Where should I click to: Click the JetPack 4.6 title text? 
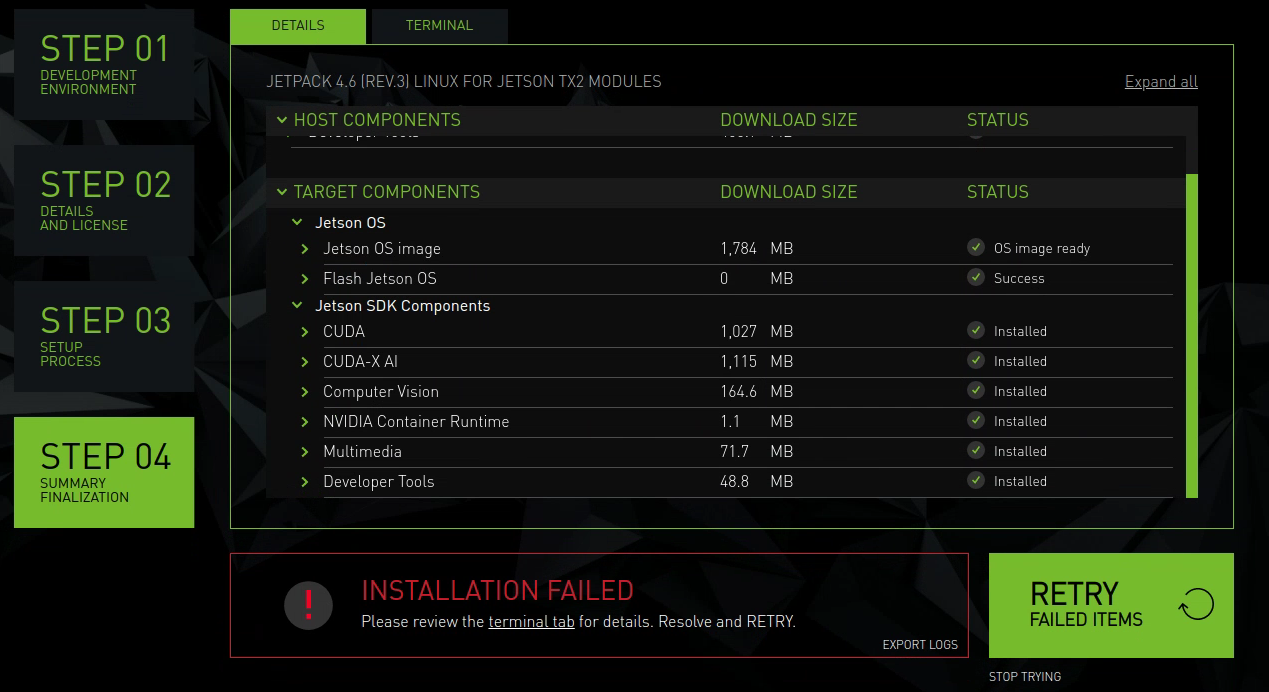pos(464,82)
